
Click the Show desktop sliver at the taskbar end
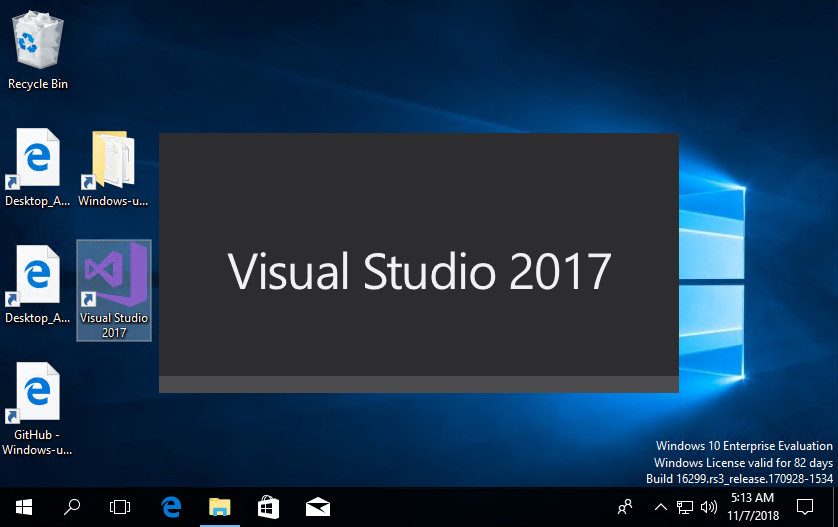(x=835, y=507)
